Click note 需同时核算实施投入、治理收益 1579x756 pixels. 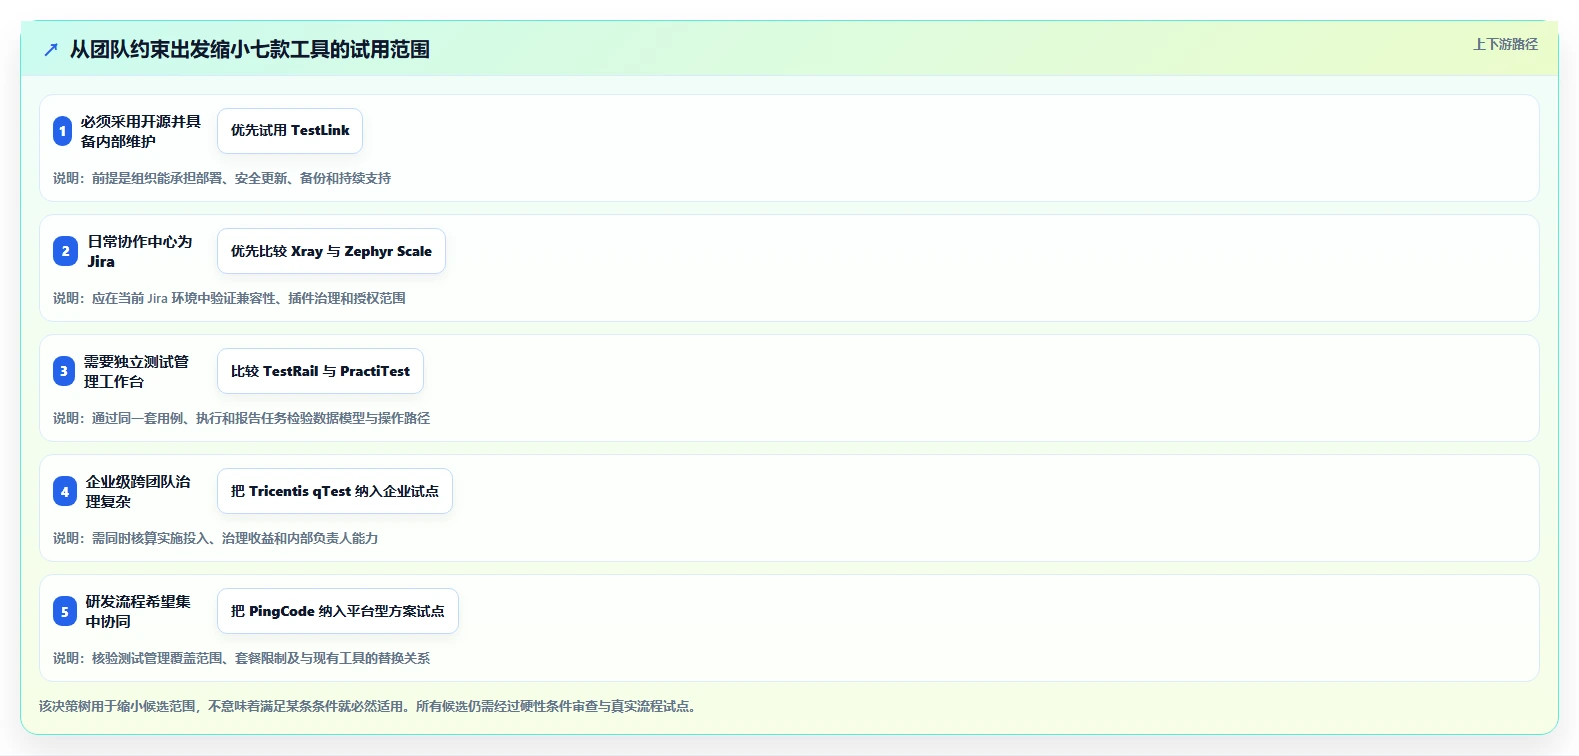click(x=215, y=538)
